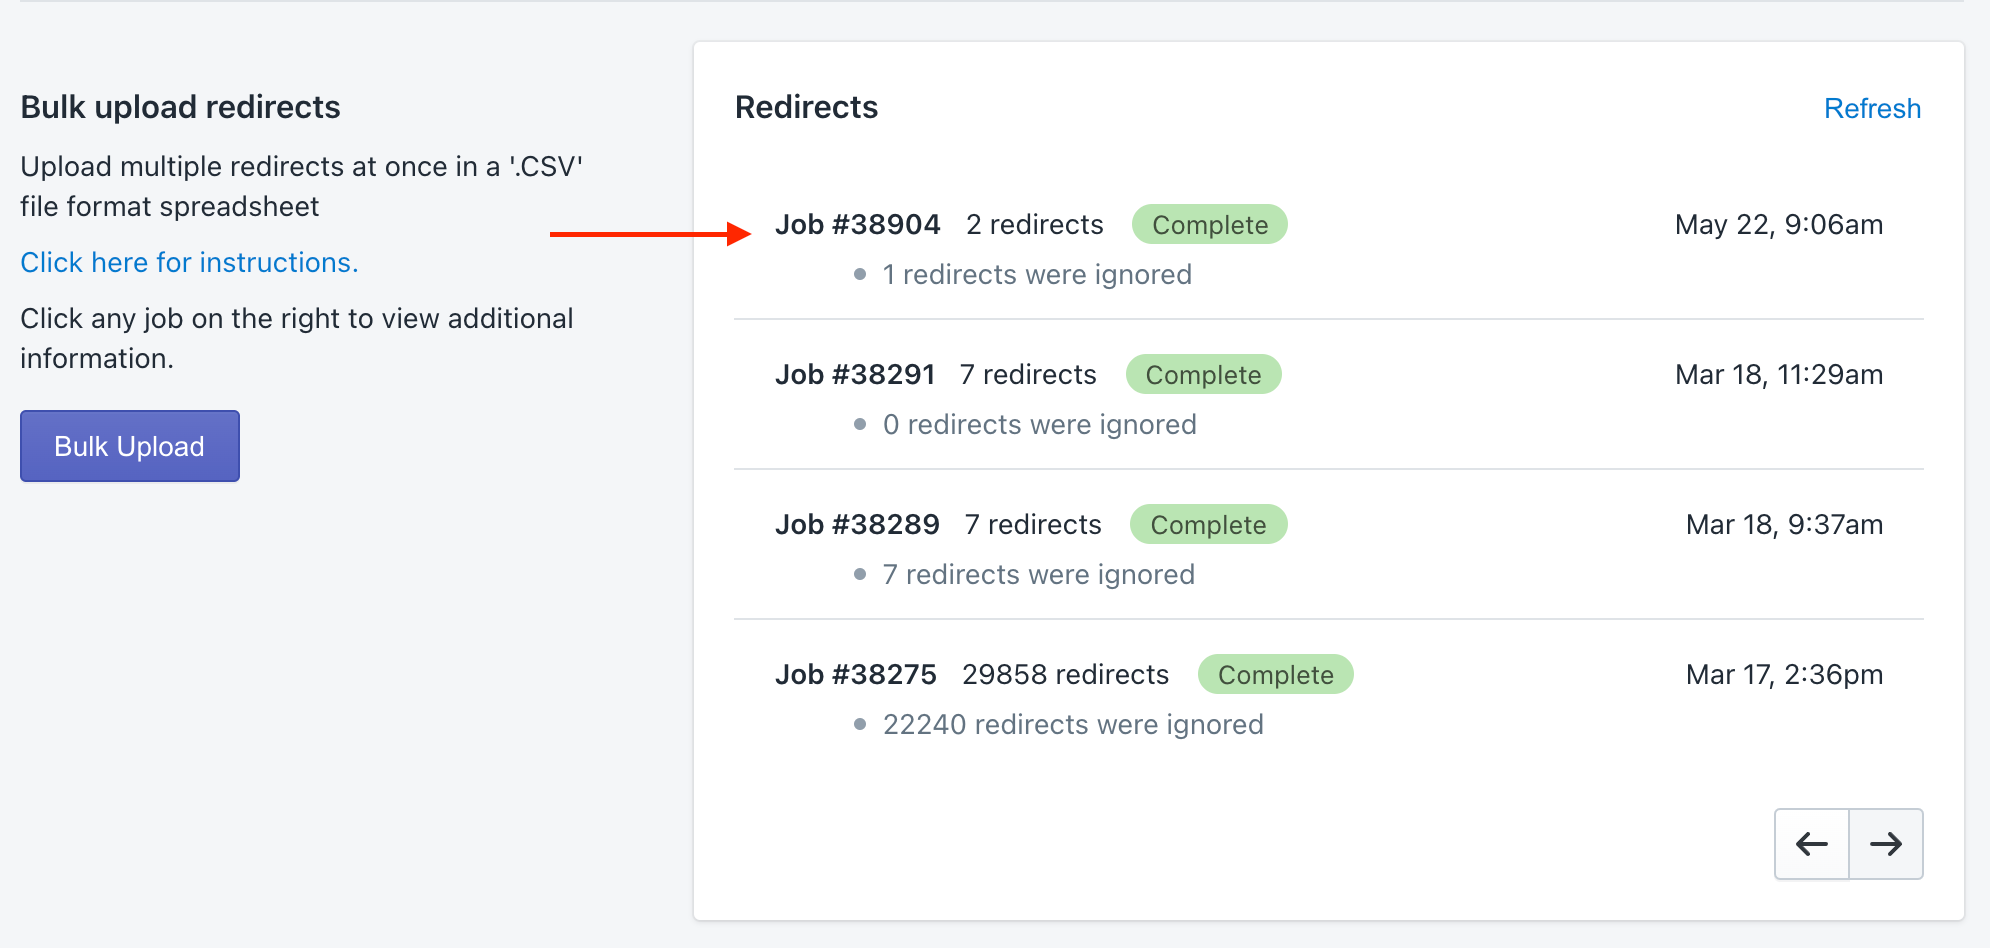Click the Complete badge on Job #38904

click(x=1209, y=224)
